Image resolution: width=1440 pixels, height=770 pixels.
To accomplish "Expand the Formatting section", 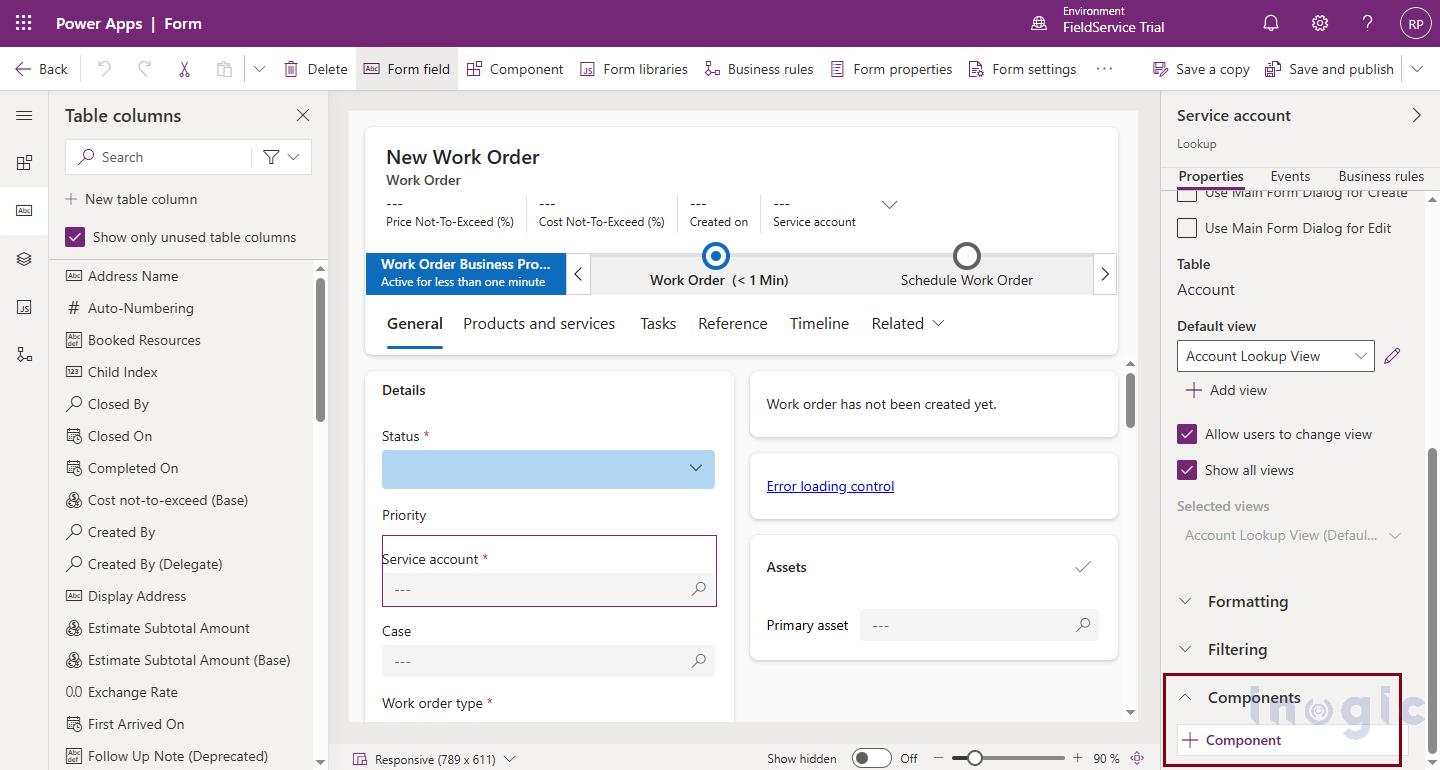I will 1234,601.
